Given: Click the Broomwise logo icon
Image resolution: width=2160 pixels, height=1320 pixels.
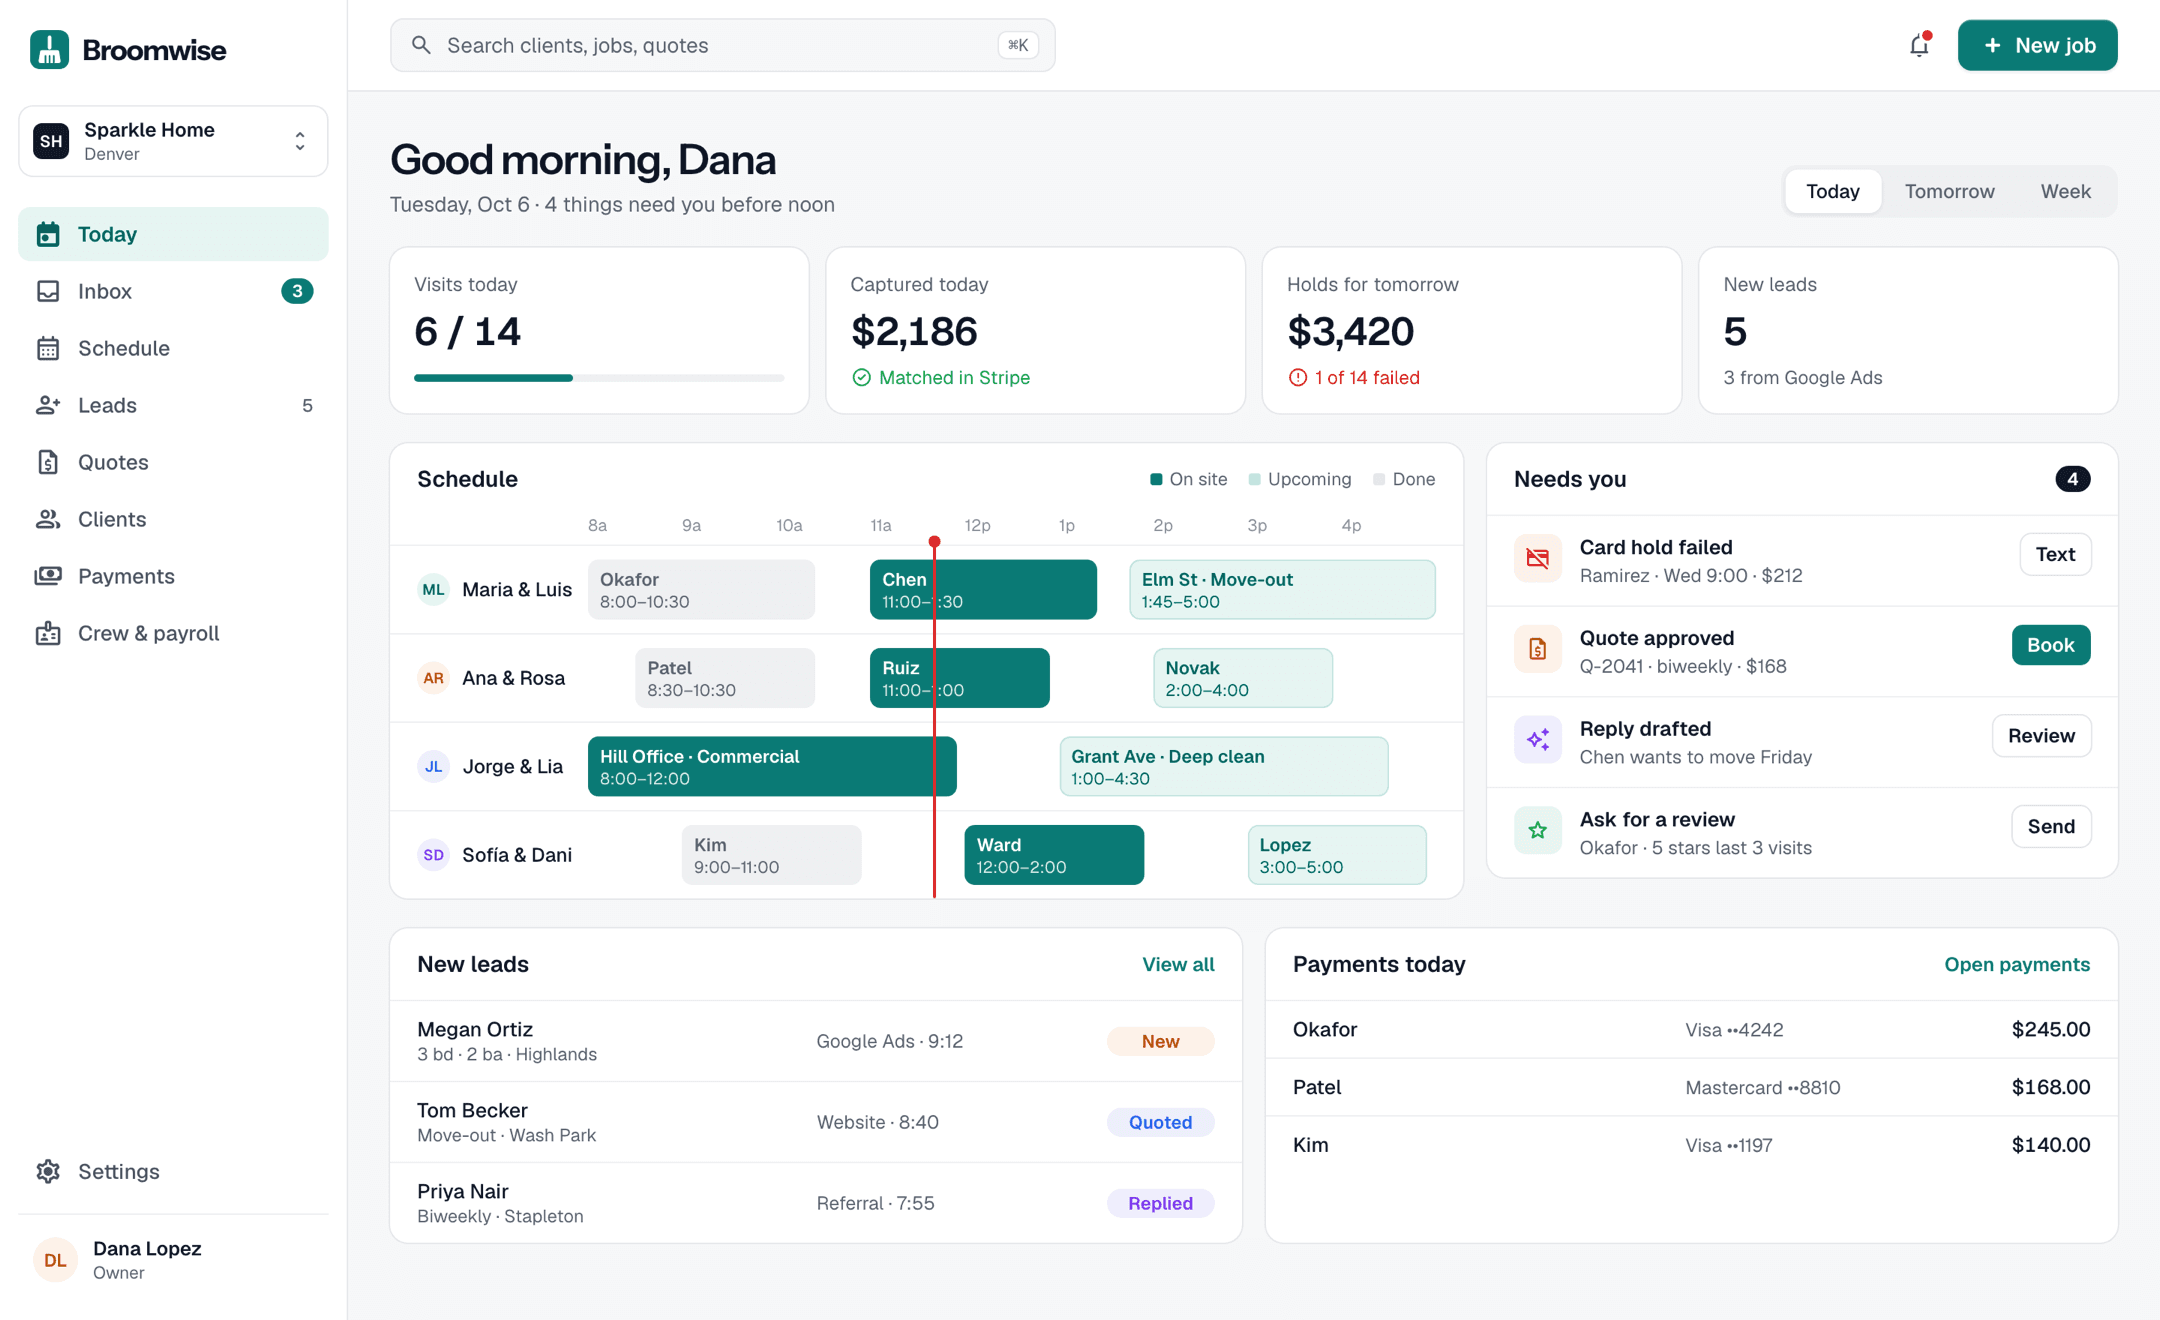Looking at the screenshot, I should click(49, 49).
